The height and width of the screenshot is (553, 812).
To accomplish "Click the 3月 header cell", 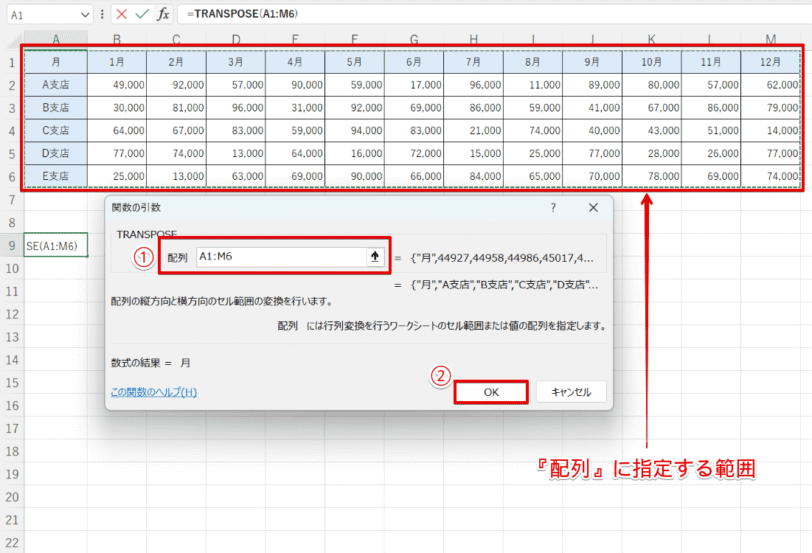I will (236, 62).
